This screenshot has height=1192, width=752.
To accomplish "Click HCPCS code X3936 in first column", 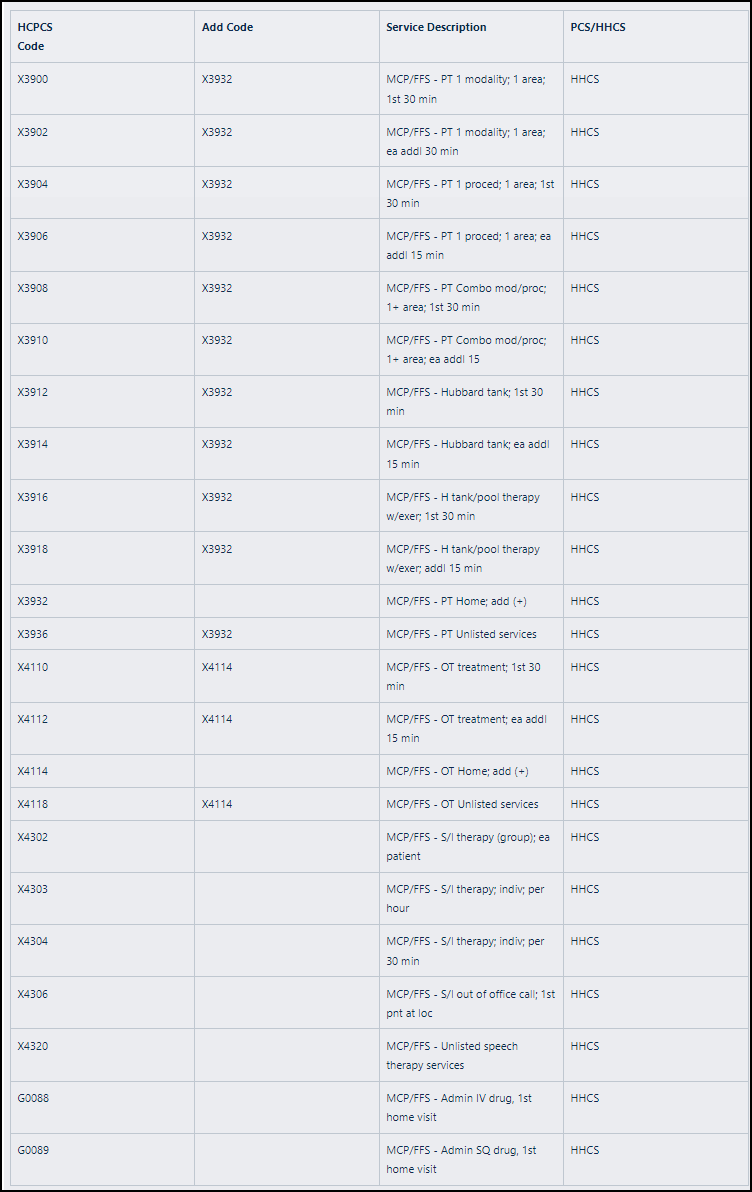I will coord(33,635).
